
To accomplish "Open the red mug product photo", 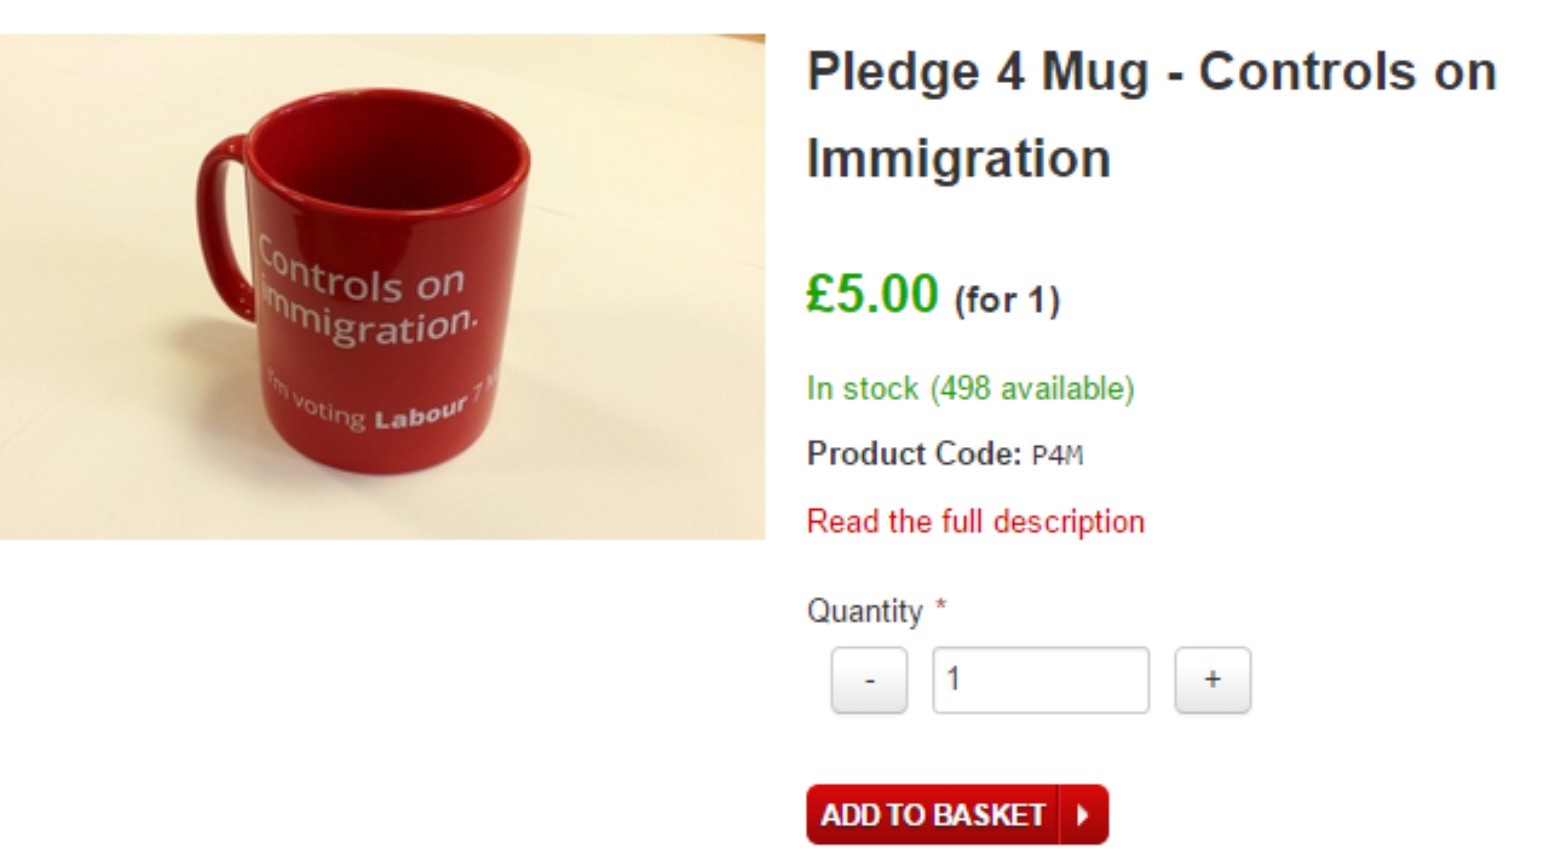I will (382, 287).
